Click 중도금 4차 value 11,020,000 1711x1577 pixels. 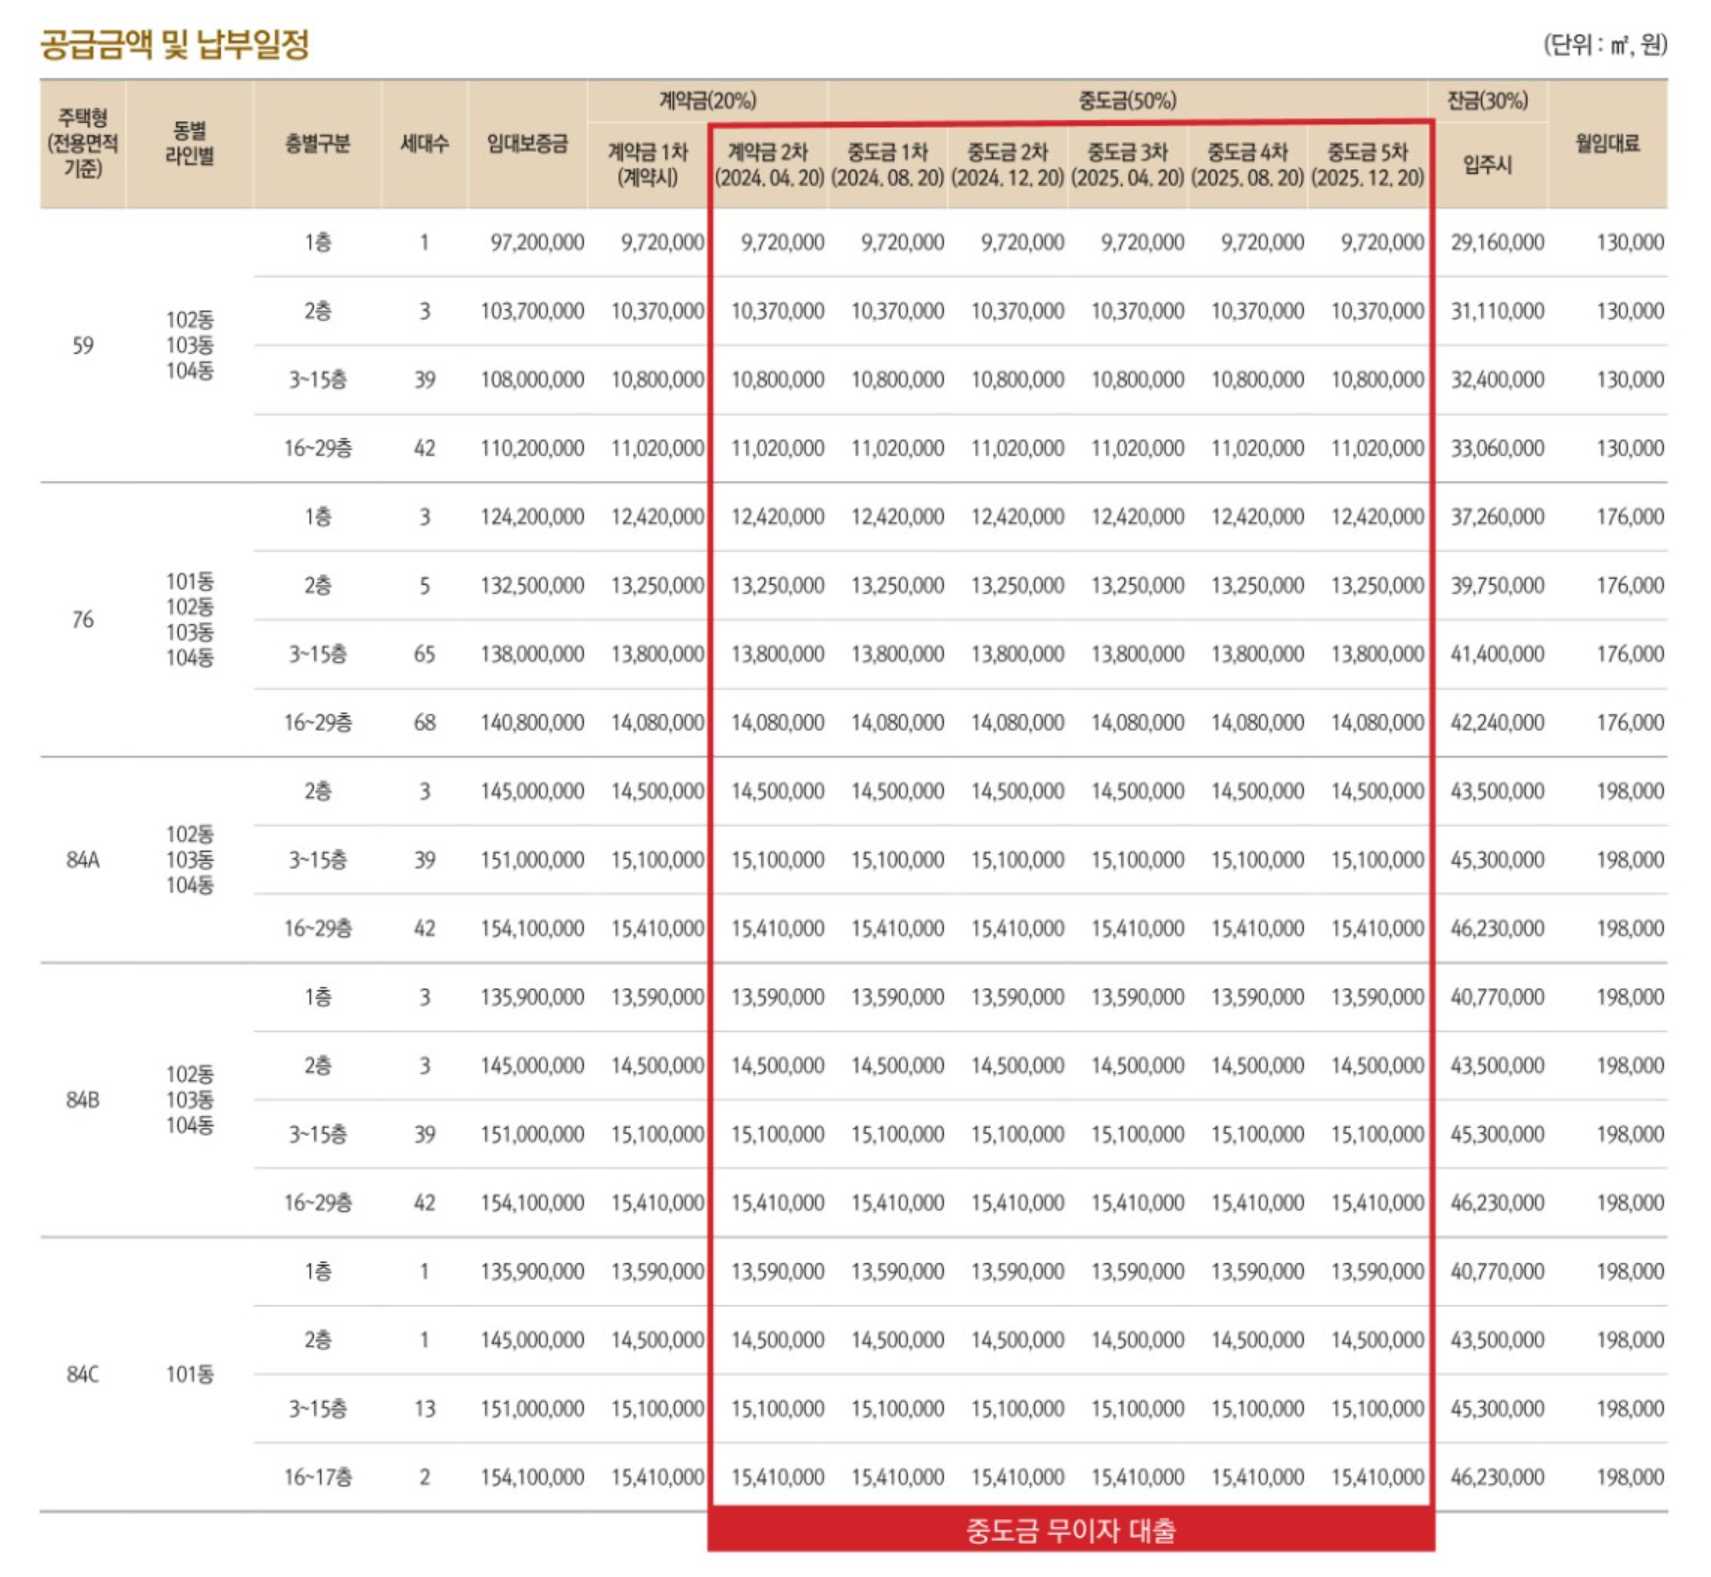point(1257,449)
